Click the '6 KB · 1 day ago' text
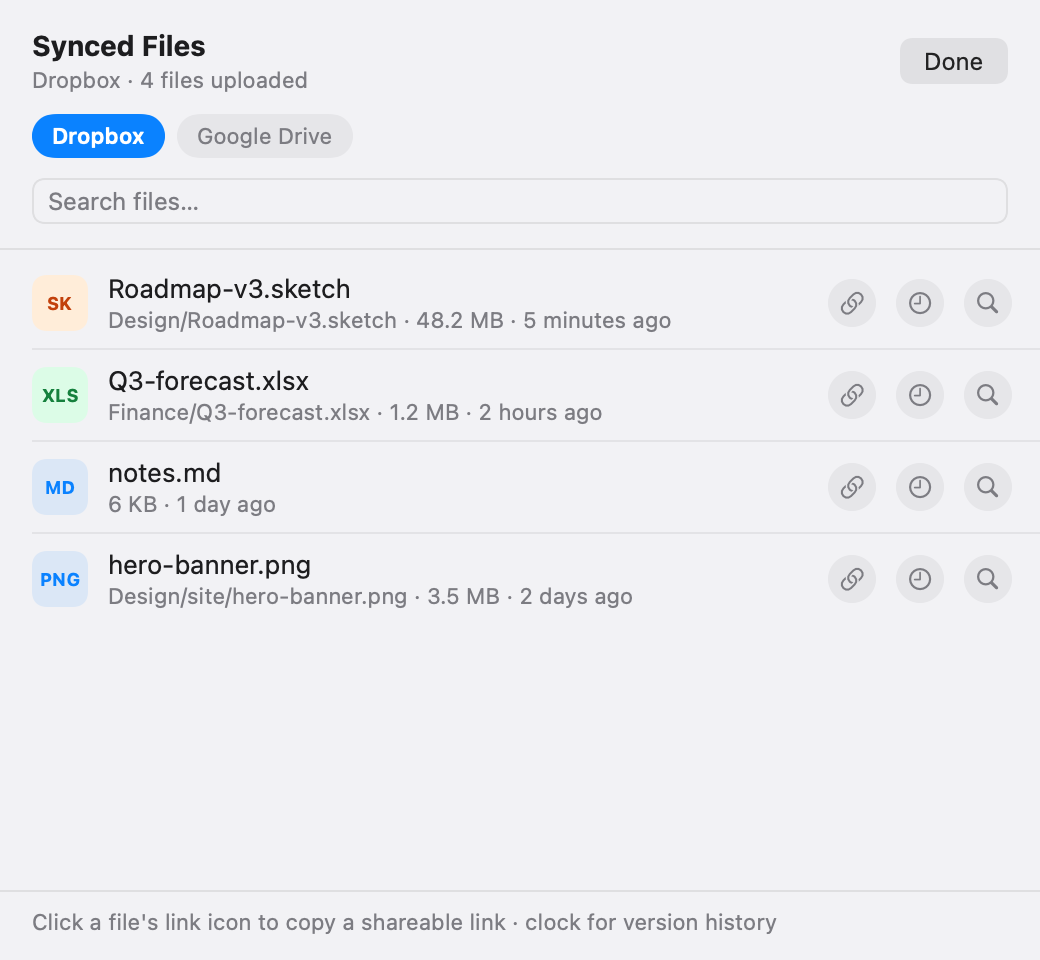 [192, 504]
